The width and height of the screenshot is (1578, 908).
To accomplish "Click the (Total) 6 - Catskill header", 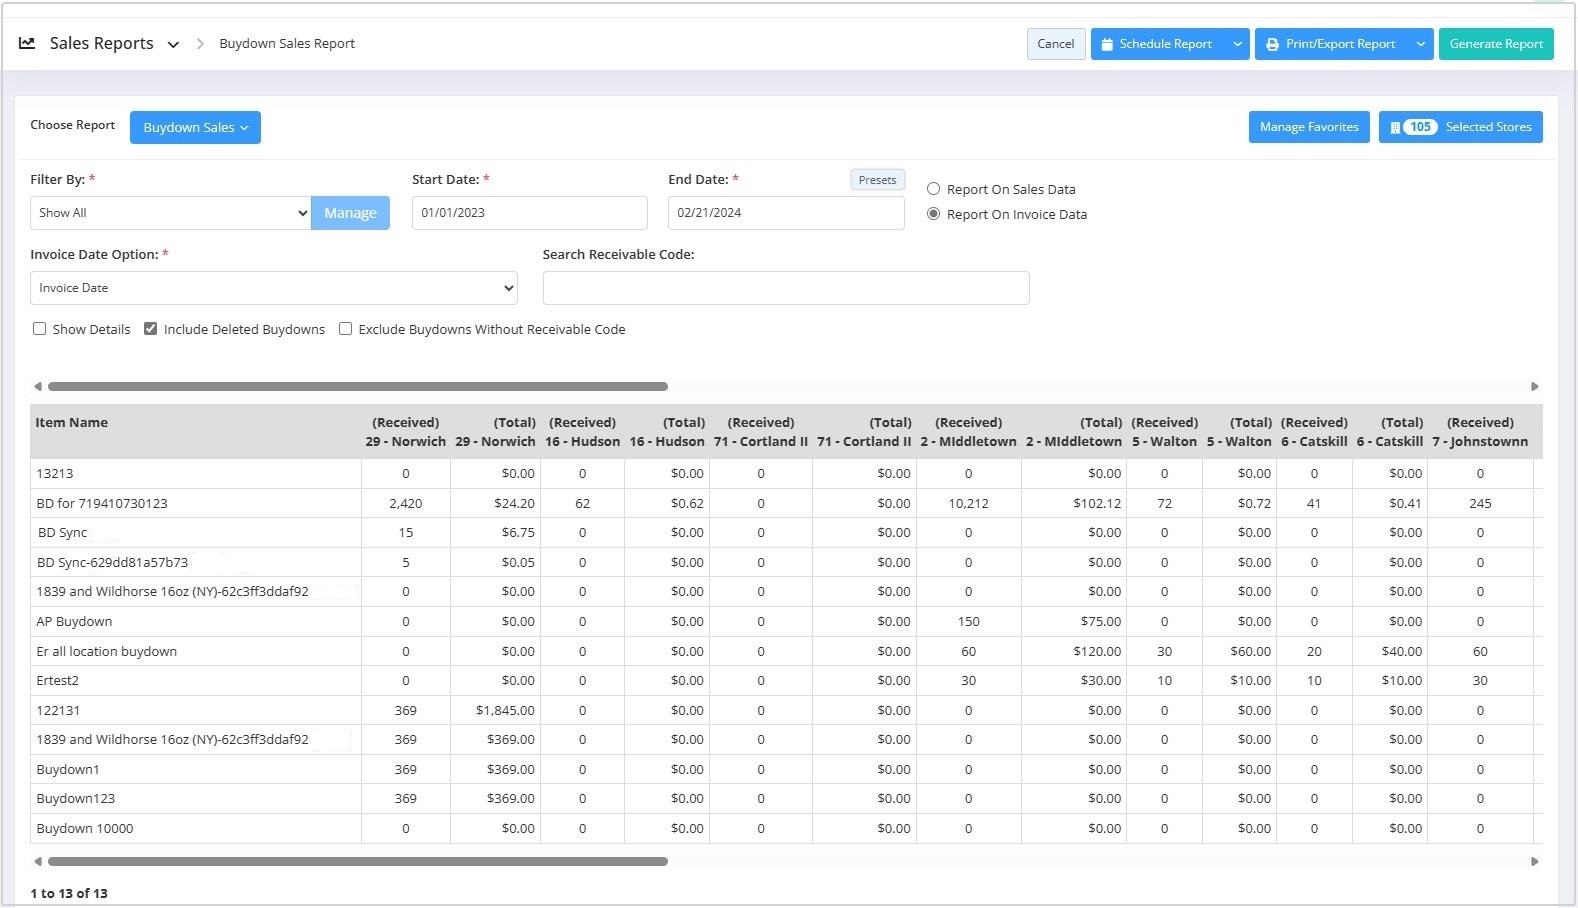I will click(1390, 432).
